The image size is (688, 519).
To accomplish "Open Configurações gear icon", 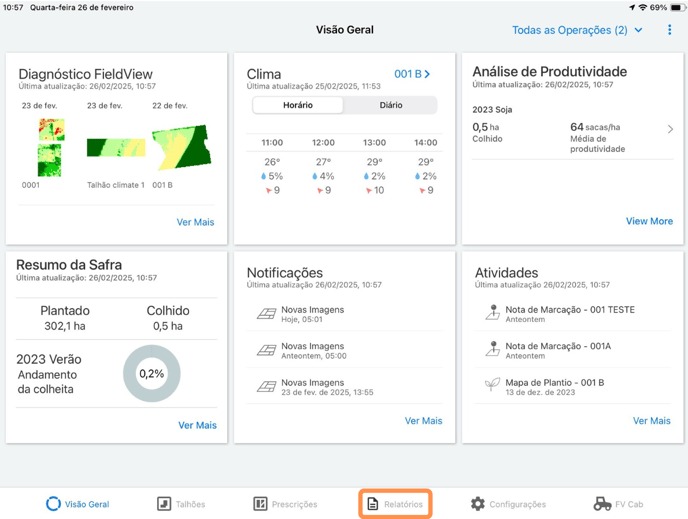I will 478,504.
